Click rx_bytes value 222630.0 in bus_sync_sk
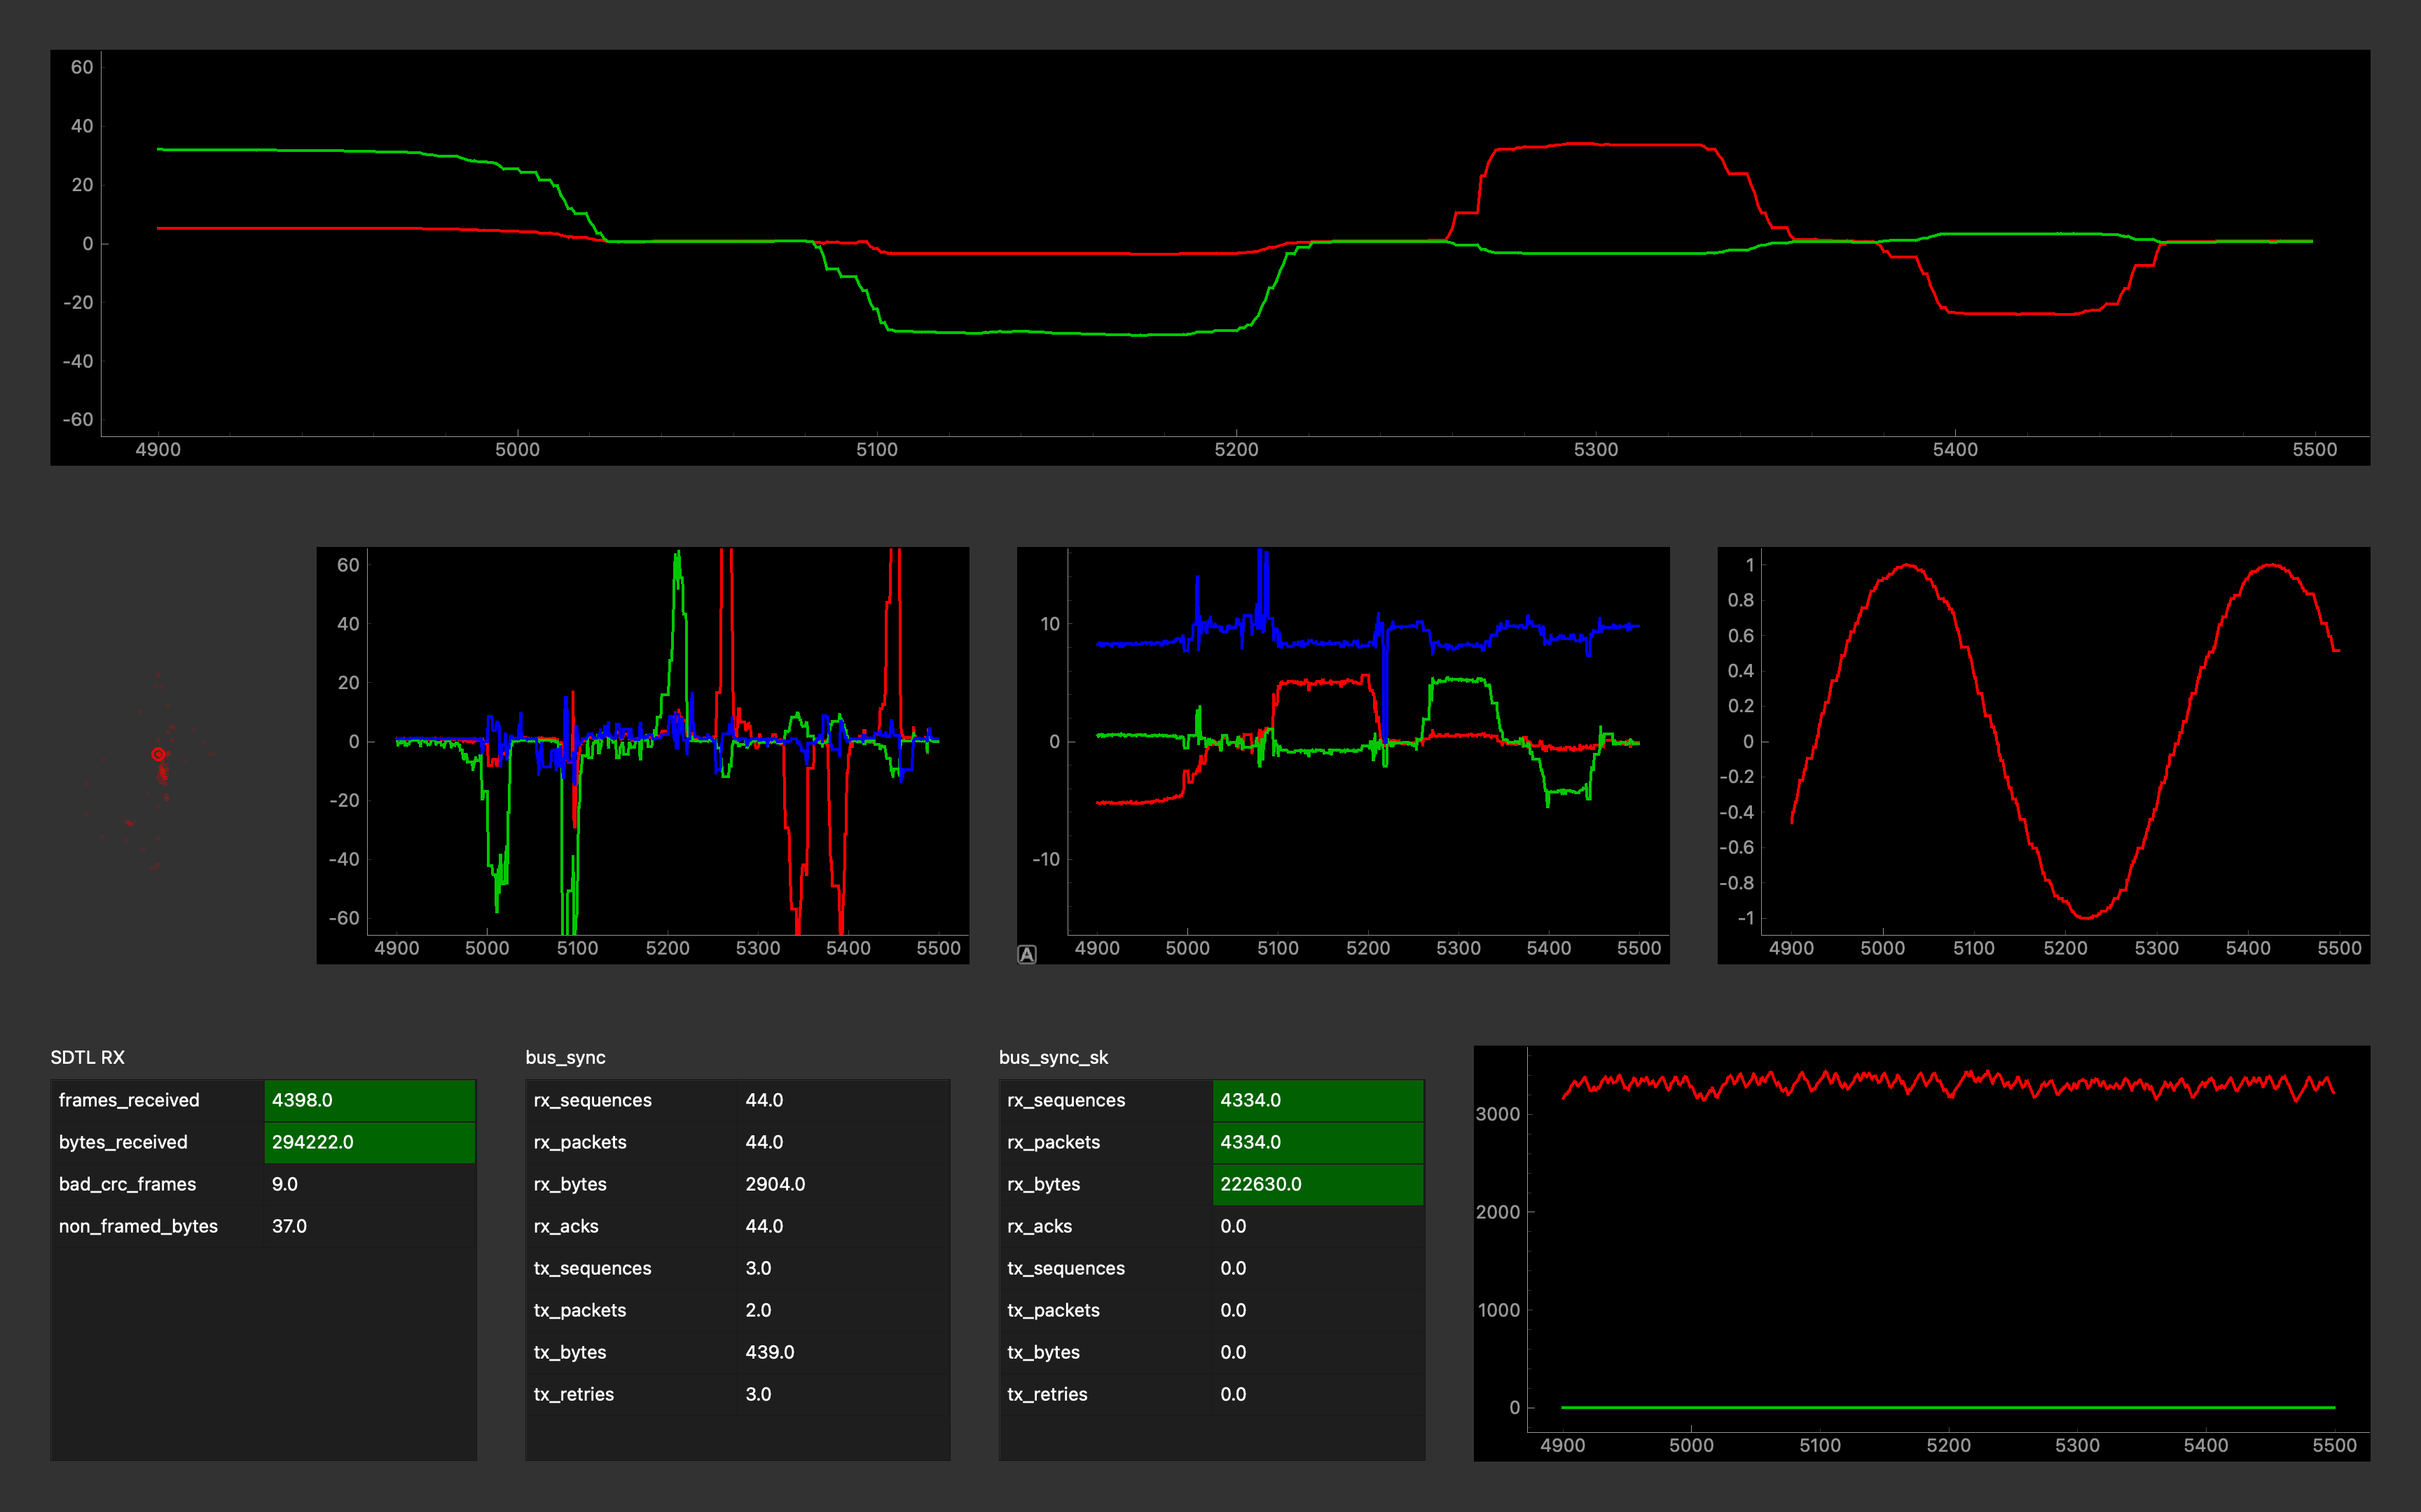Image resolution: width=2421 pixels, height=1512 pixels. [1260, 1184]
